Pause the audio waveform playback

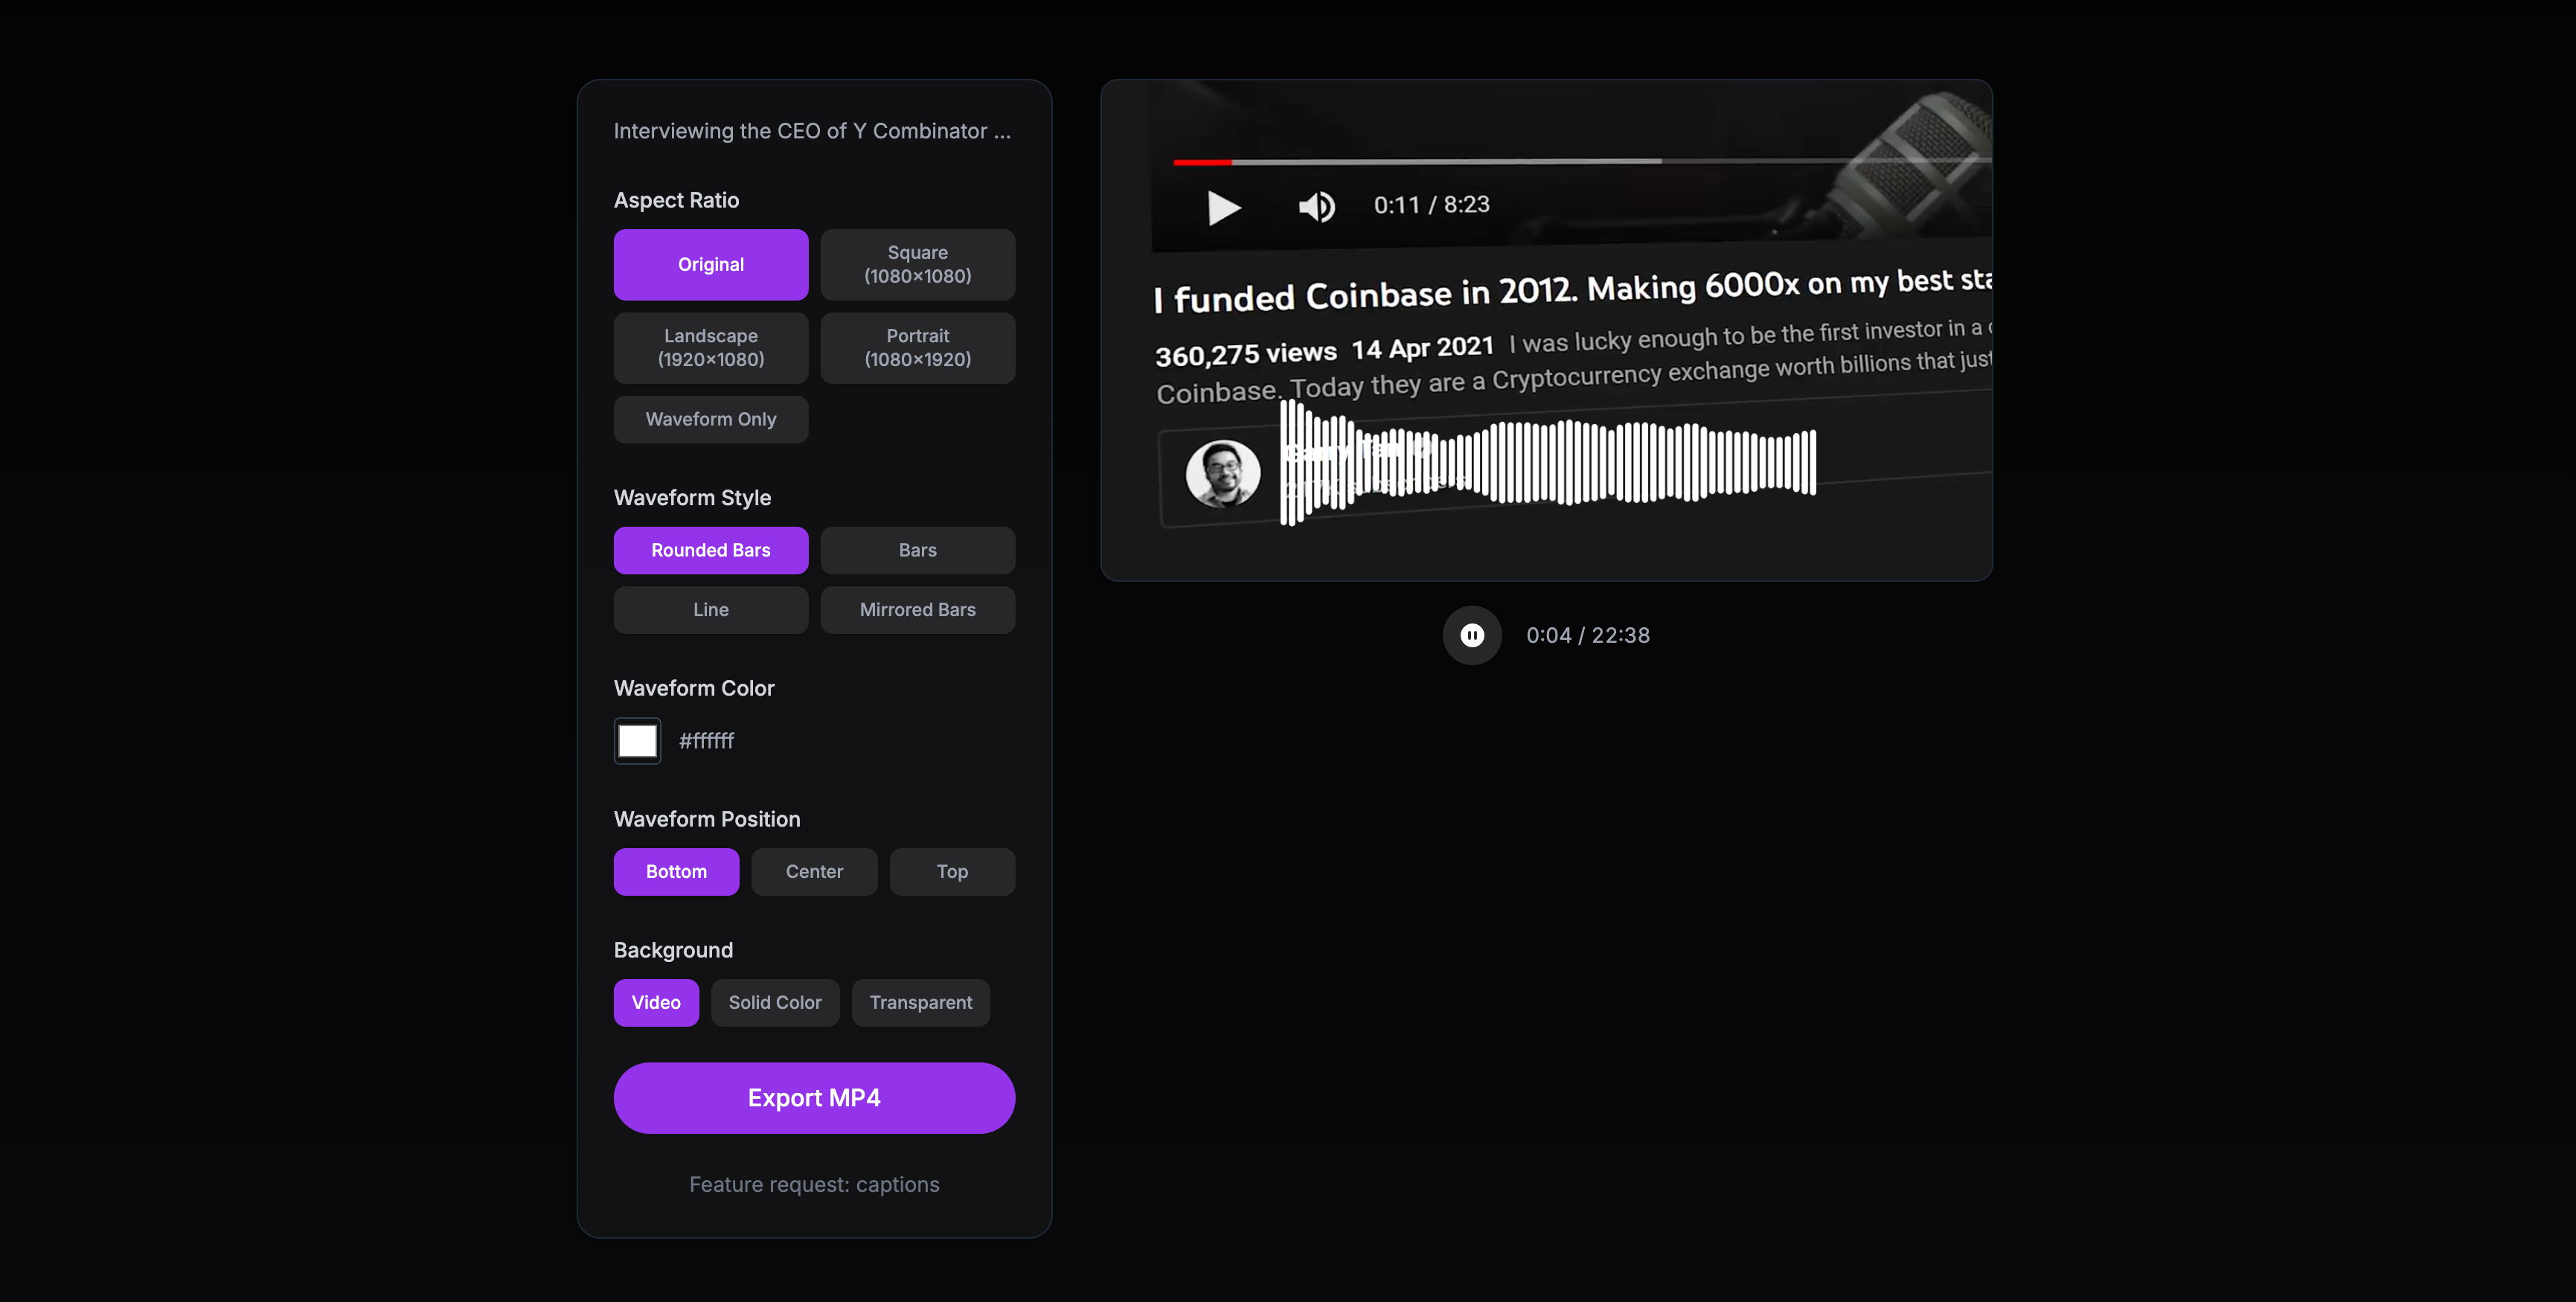point(1471,635)
